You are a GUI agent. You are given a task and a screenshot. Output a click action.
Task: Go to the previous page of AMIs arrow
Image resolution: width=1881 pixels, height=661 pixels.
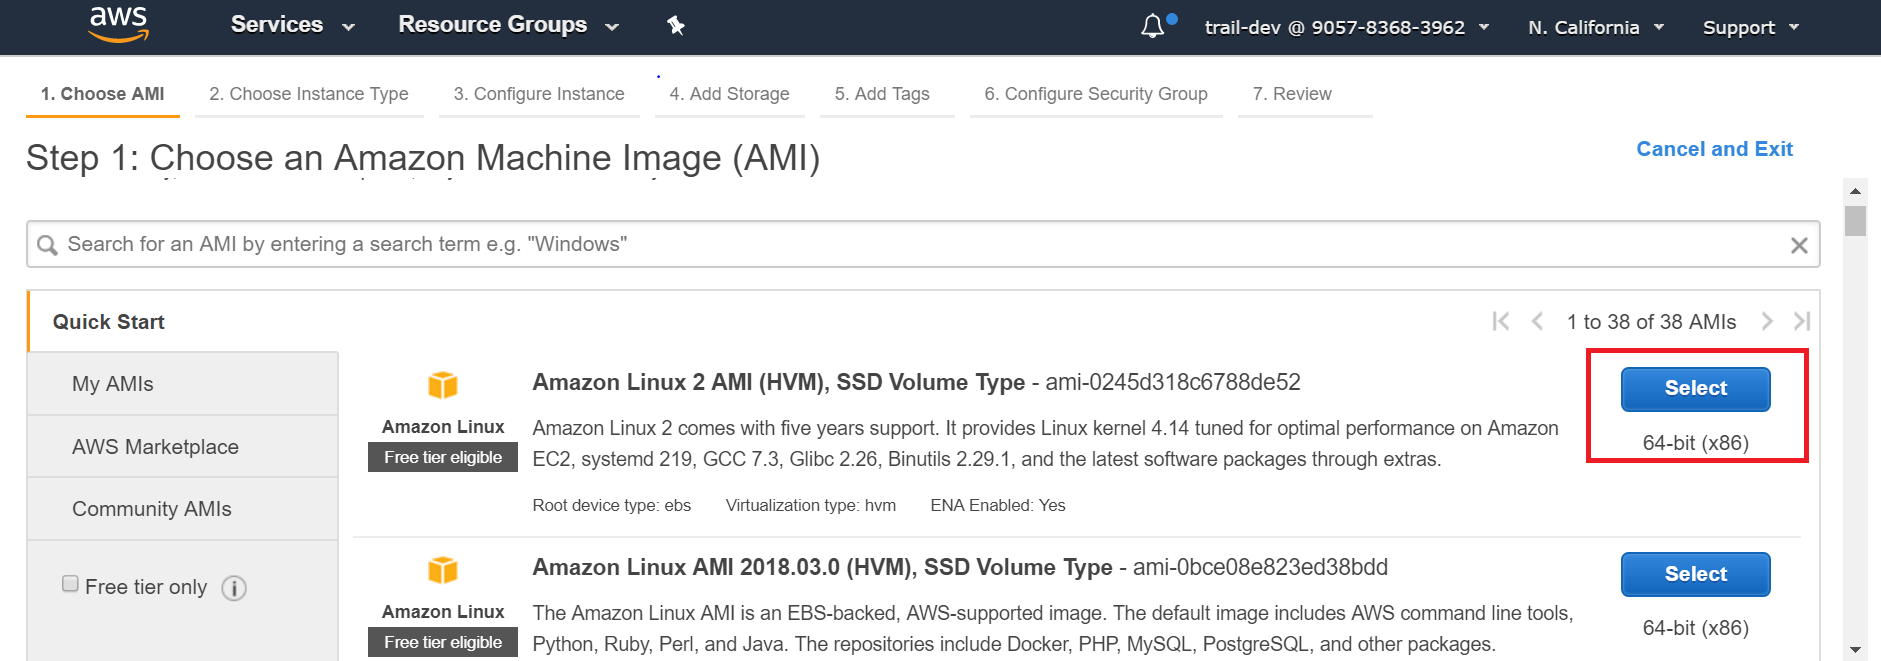point(1537,321)
